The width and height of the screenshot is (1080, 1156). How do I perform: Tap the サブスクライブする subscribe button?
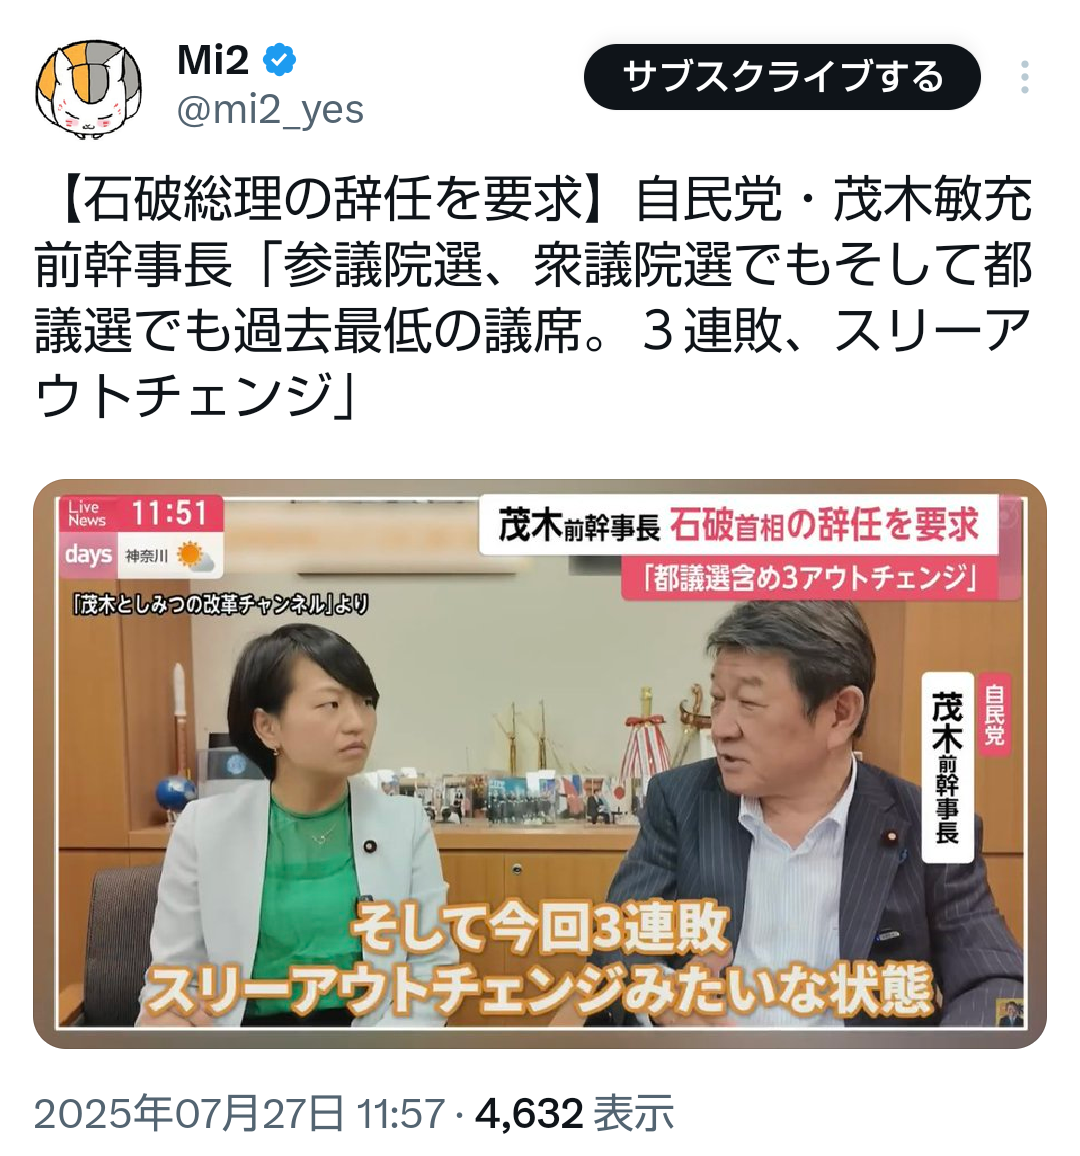coord(782,77)
